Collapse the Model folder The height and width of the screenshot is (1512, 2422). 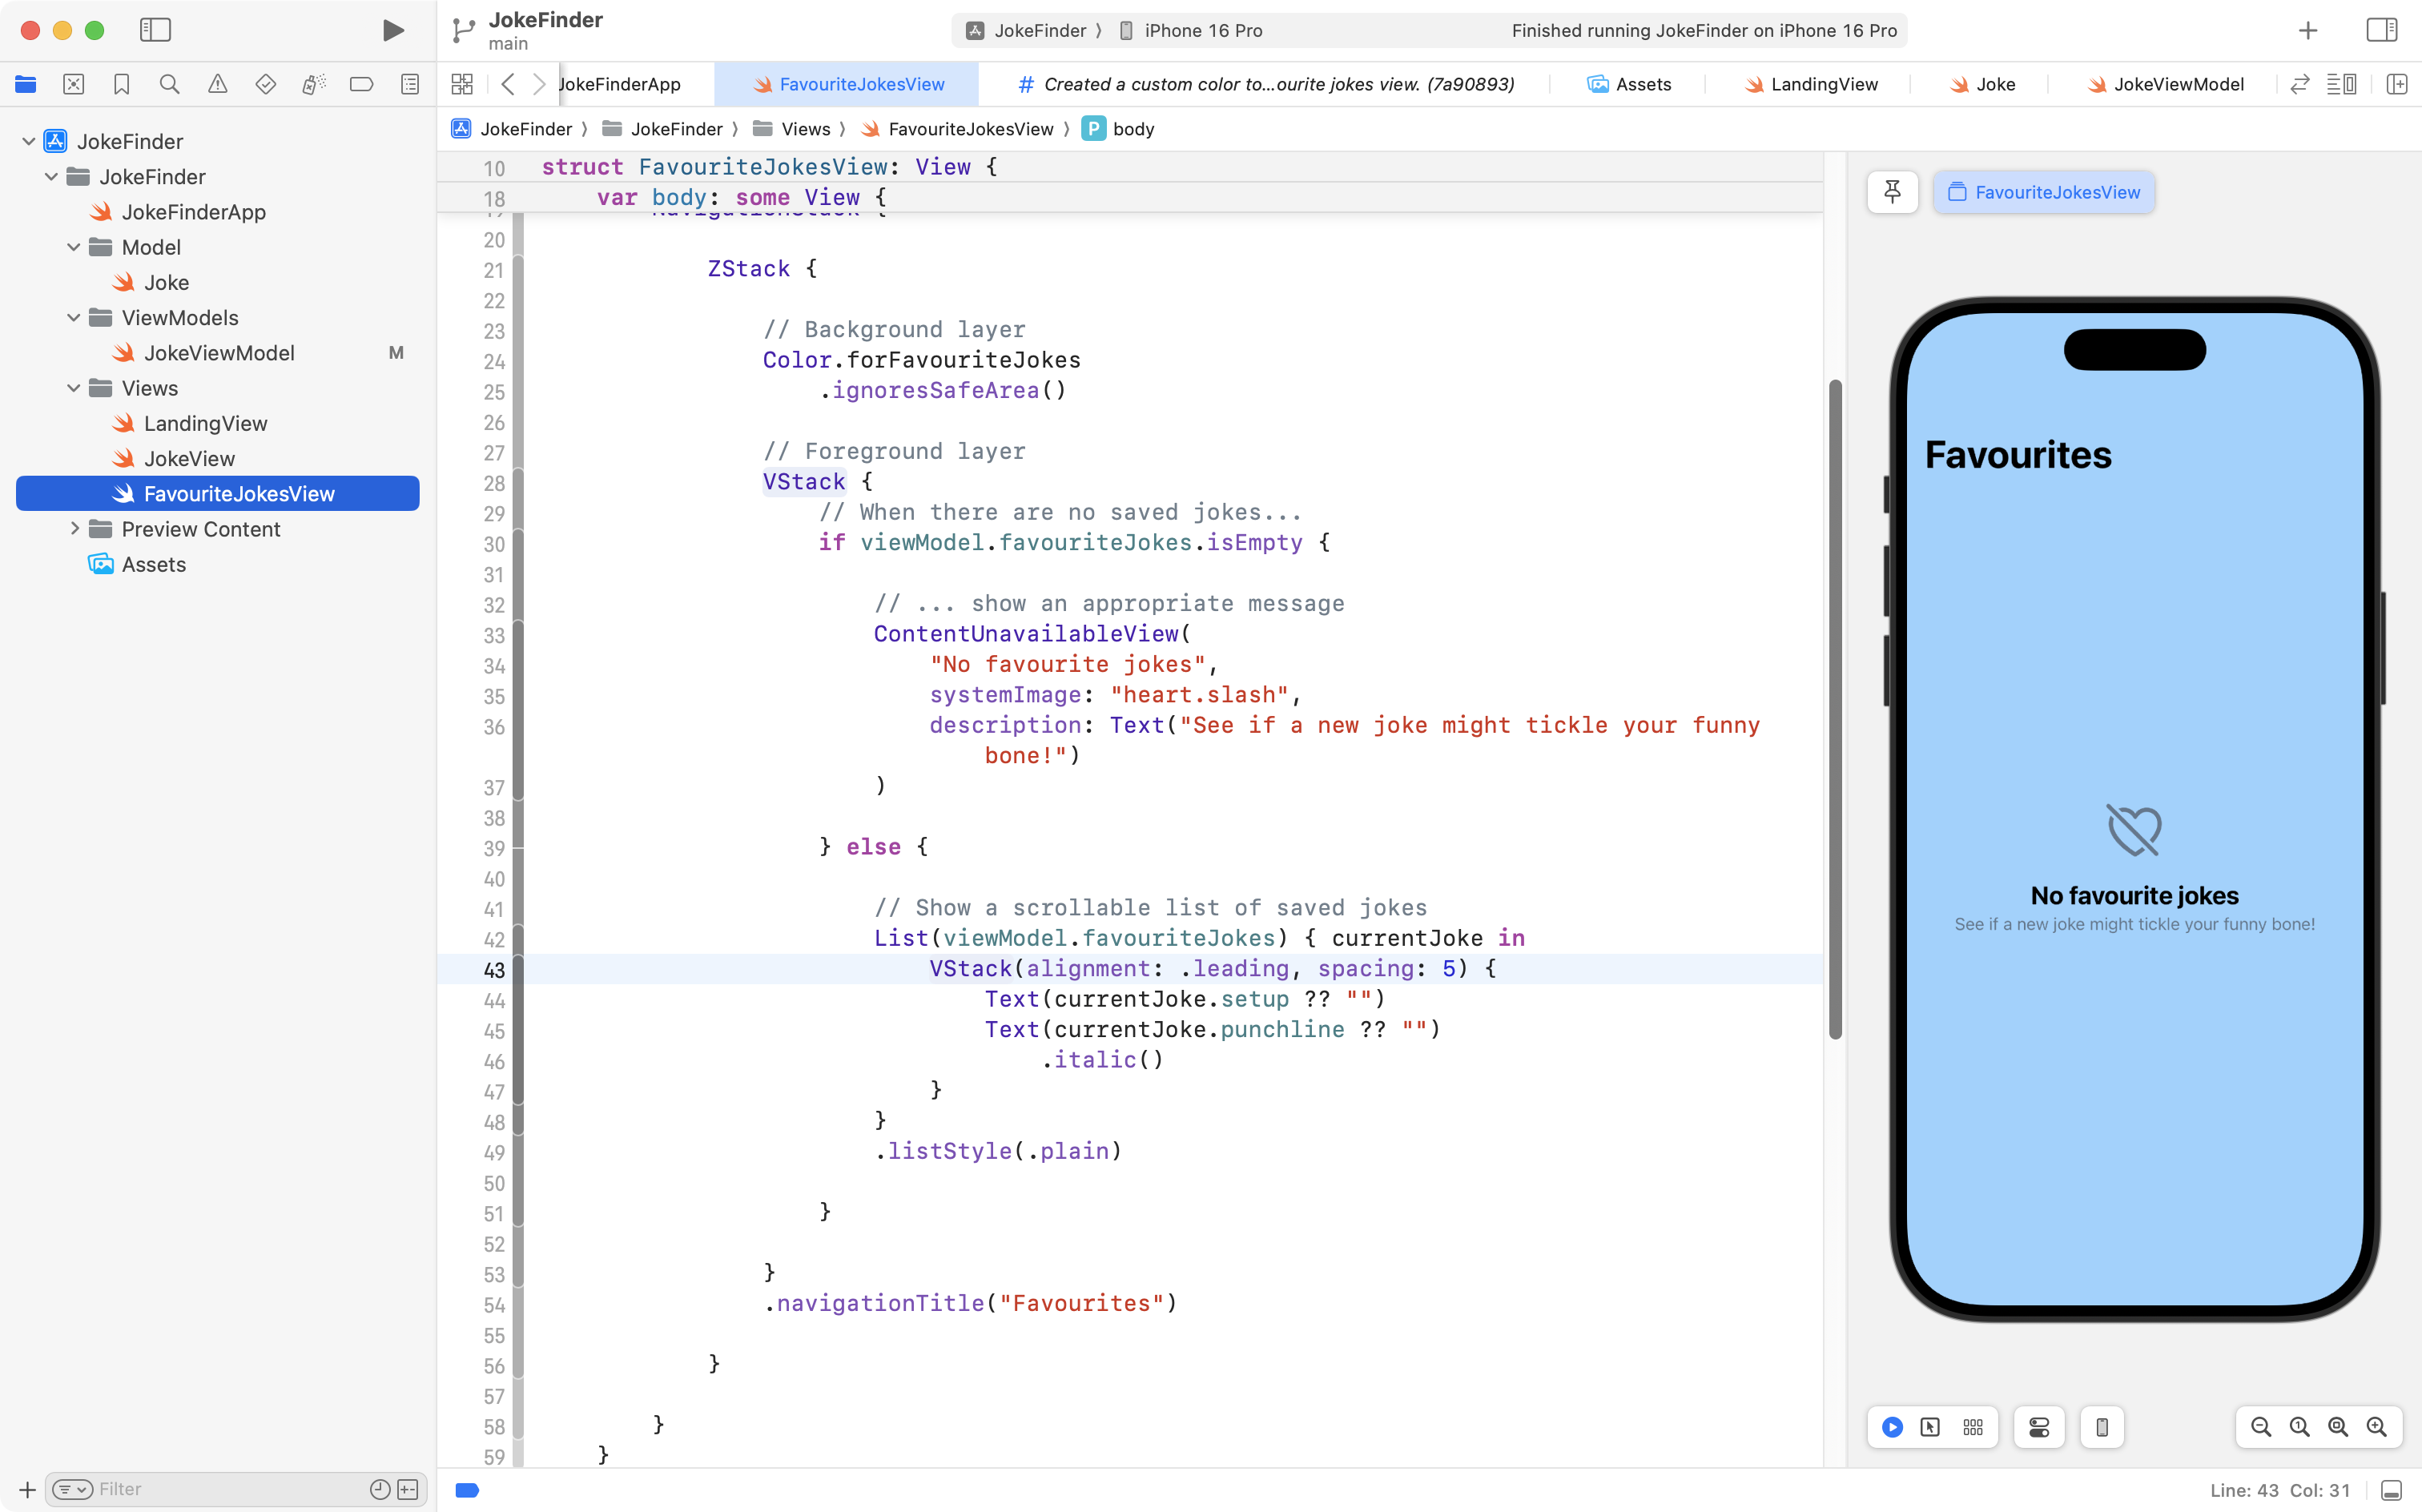tap(74, 247)
